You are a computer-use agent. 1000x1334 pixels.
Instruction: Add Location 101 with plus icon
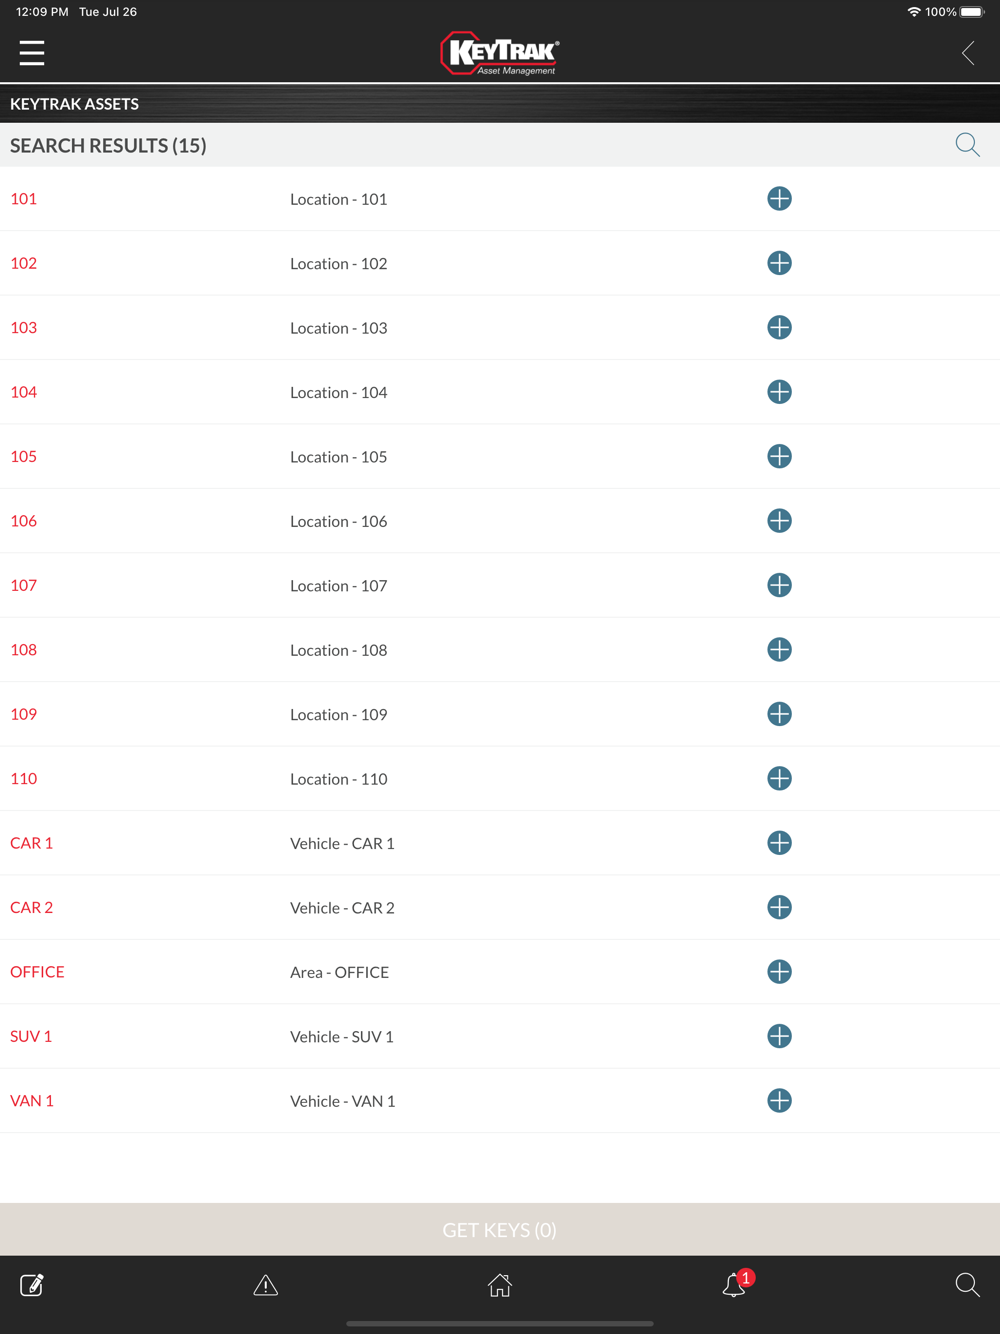779,199
